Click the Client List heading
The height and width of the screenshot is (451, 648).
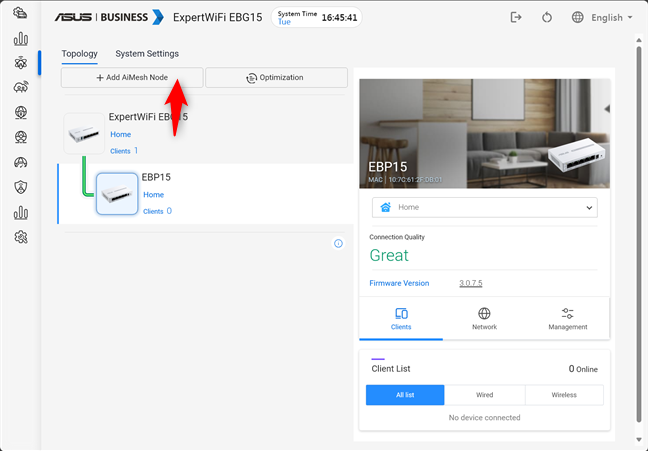point(391,369)
